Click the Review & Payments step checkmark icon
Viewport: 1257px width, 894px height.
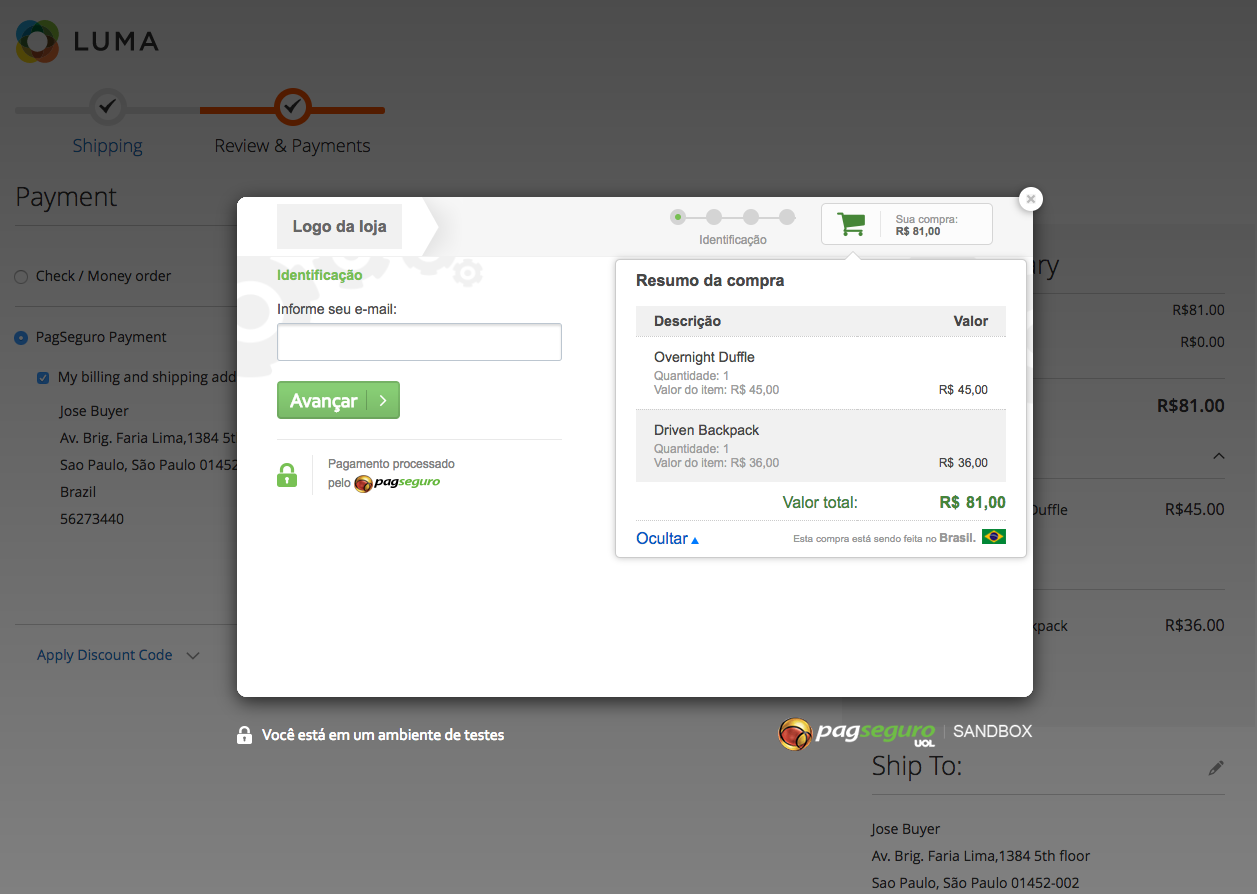[292, 106]
